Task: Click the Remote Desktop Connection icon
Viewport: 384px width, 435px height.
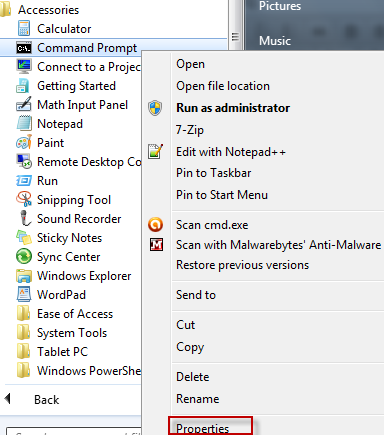Action: pos(24,162)
